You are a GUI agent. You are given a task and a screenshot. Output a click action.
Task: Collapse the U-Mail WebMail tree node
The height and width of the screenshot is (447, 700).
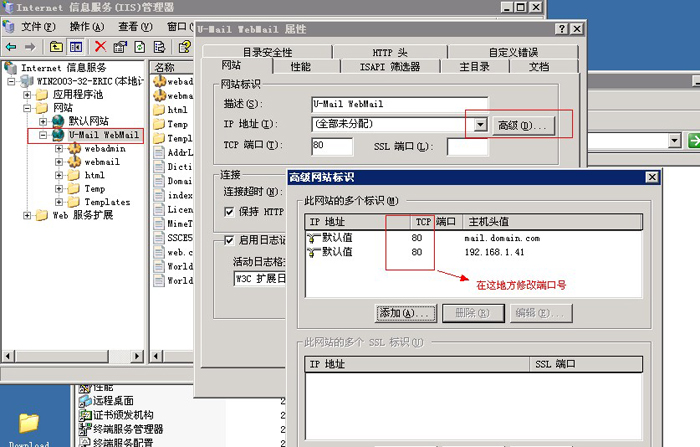pos(44,135)
